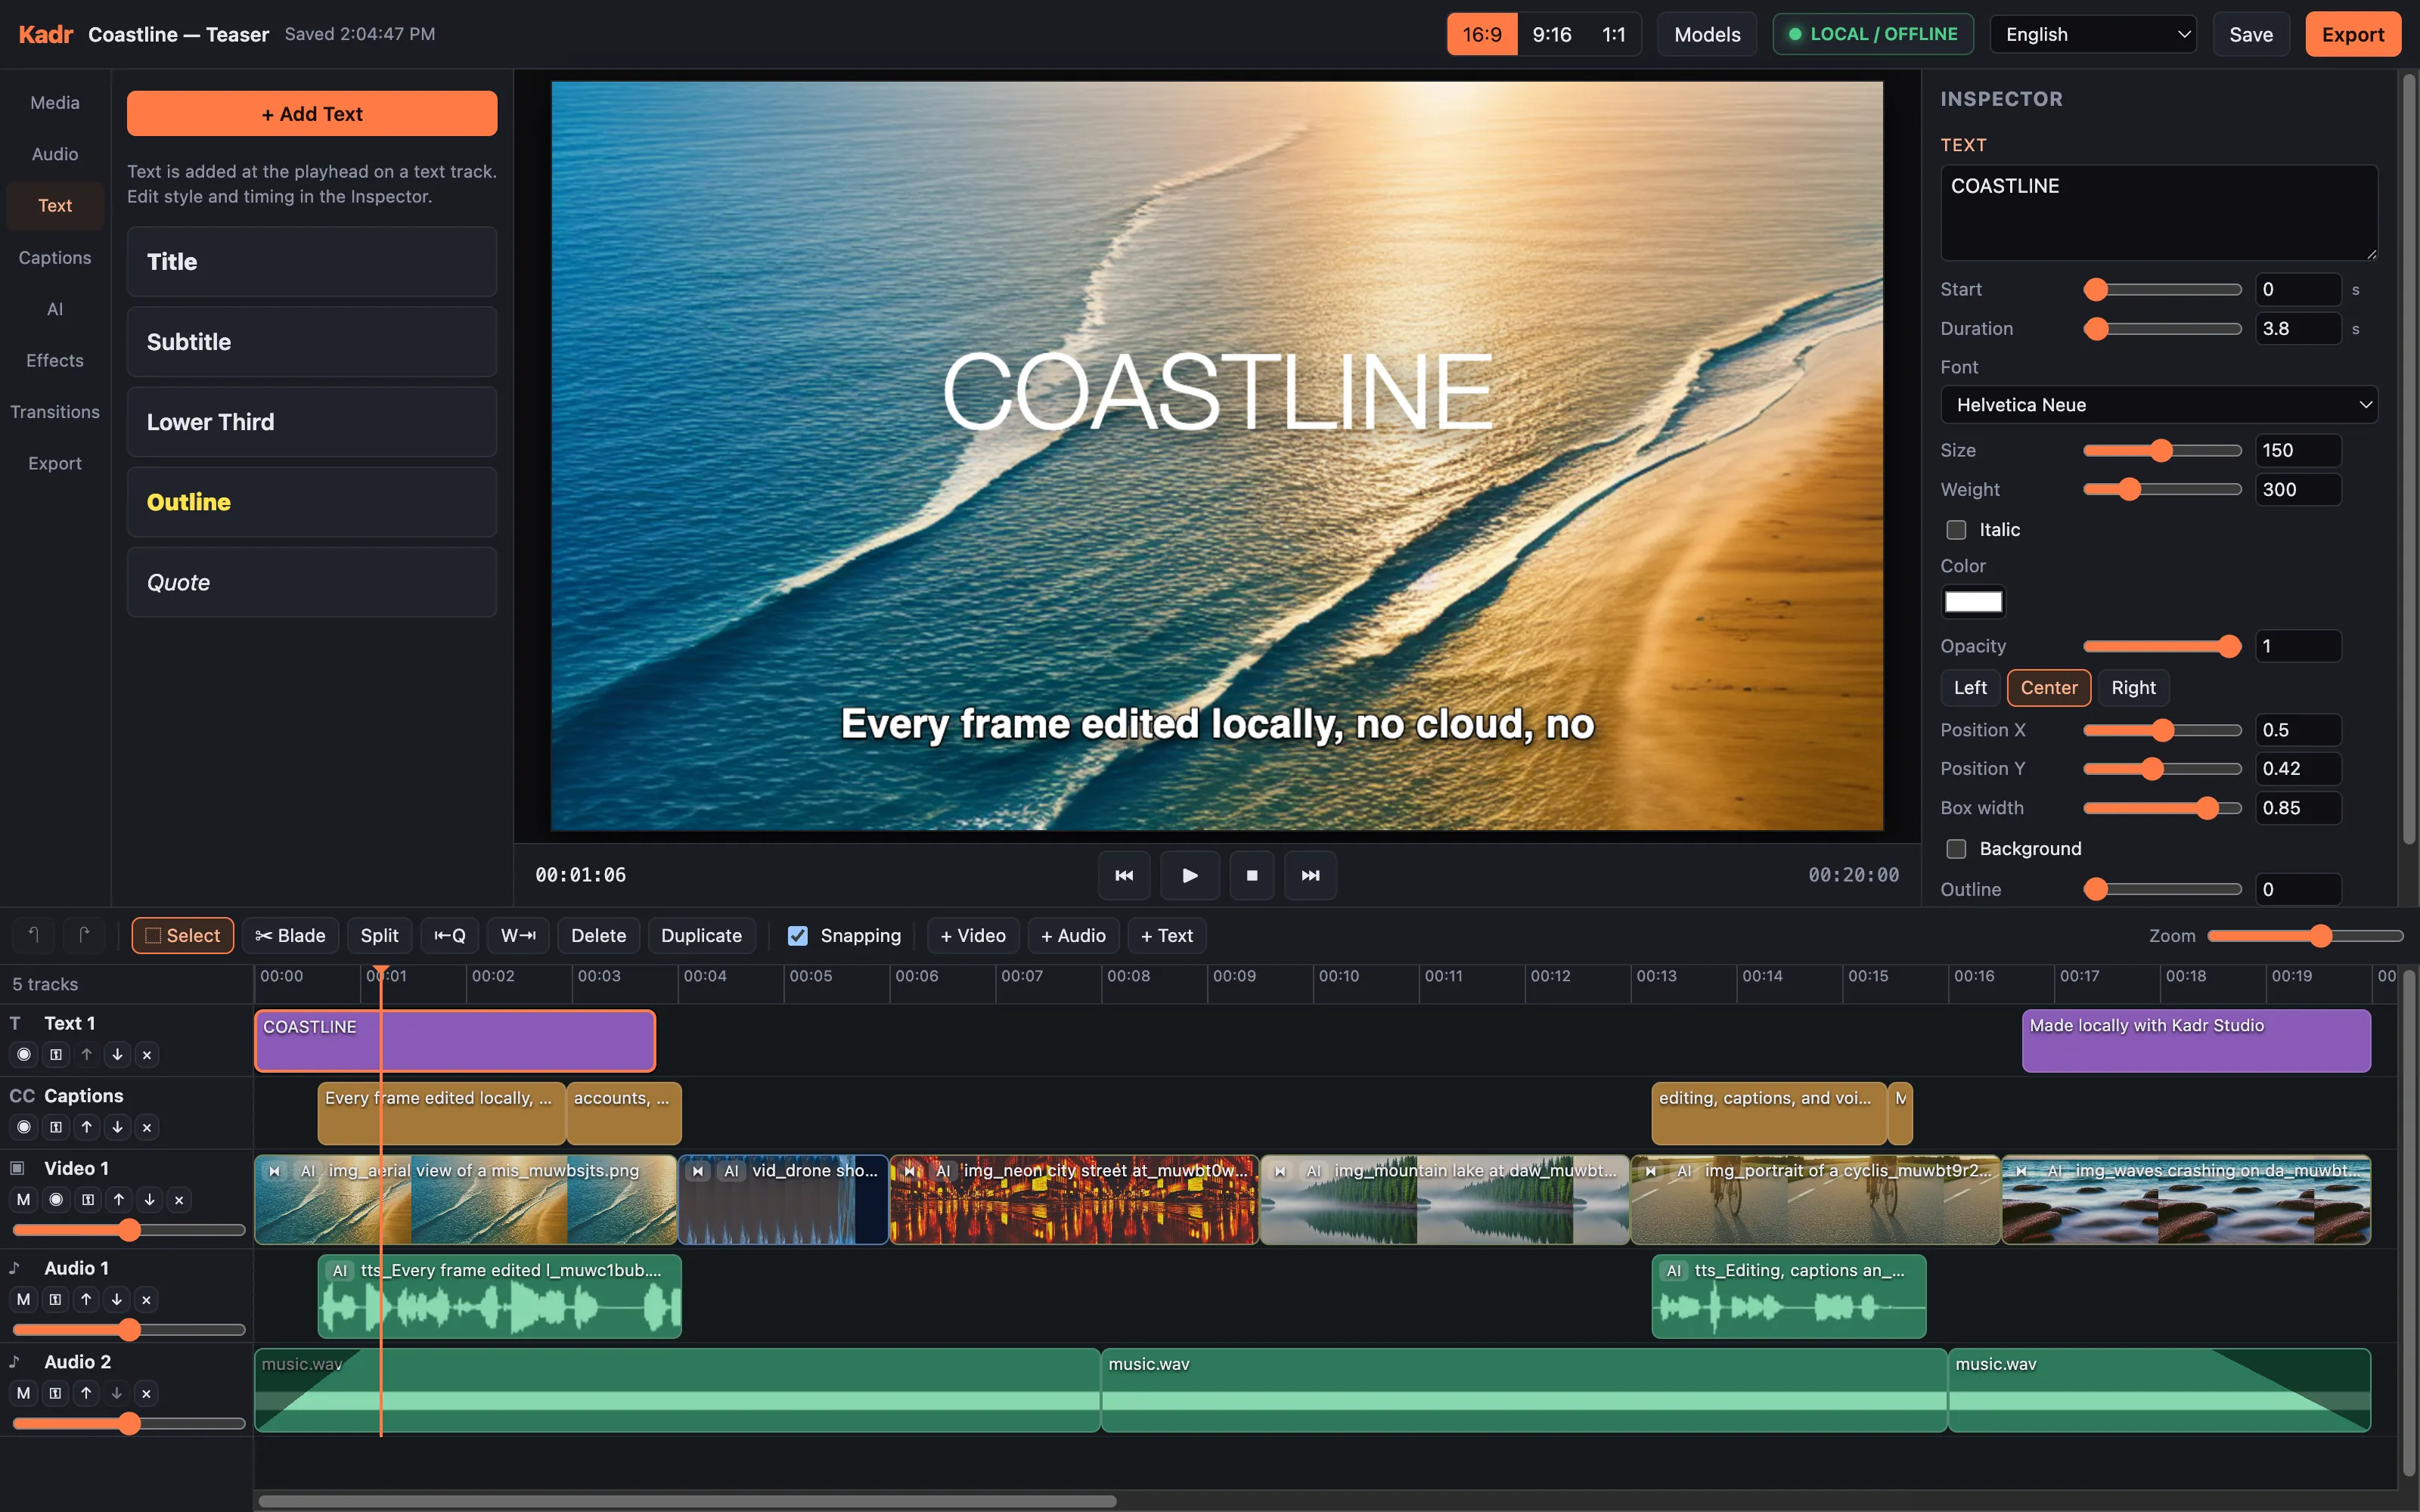Image resolution: width=2420 pixels, height=1512 pixels.
Task: Open the text Color swatch
Action: 1973,602
